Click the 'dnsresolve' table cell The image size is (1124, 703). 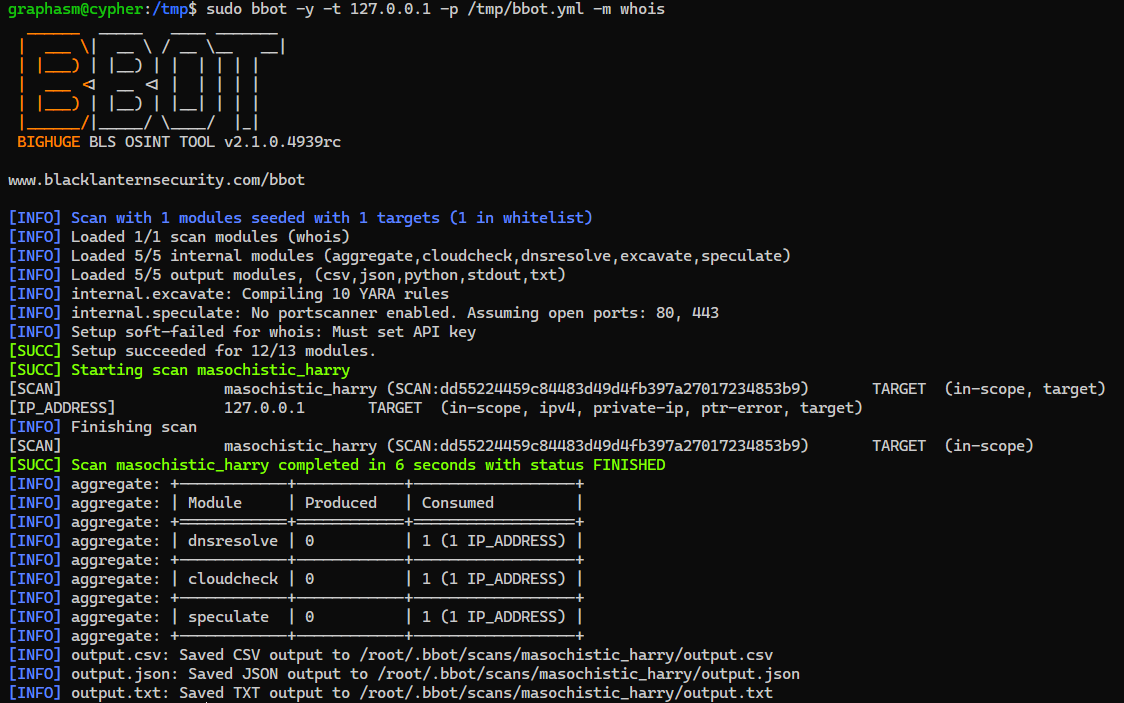pos(232,541)
